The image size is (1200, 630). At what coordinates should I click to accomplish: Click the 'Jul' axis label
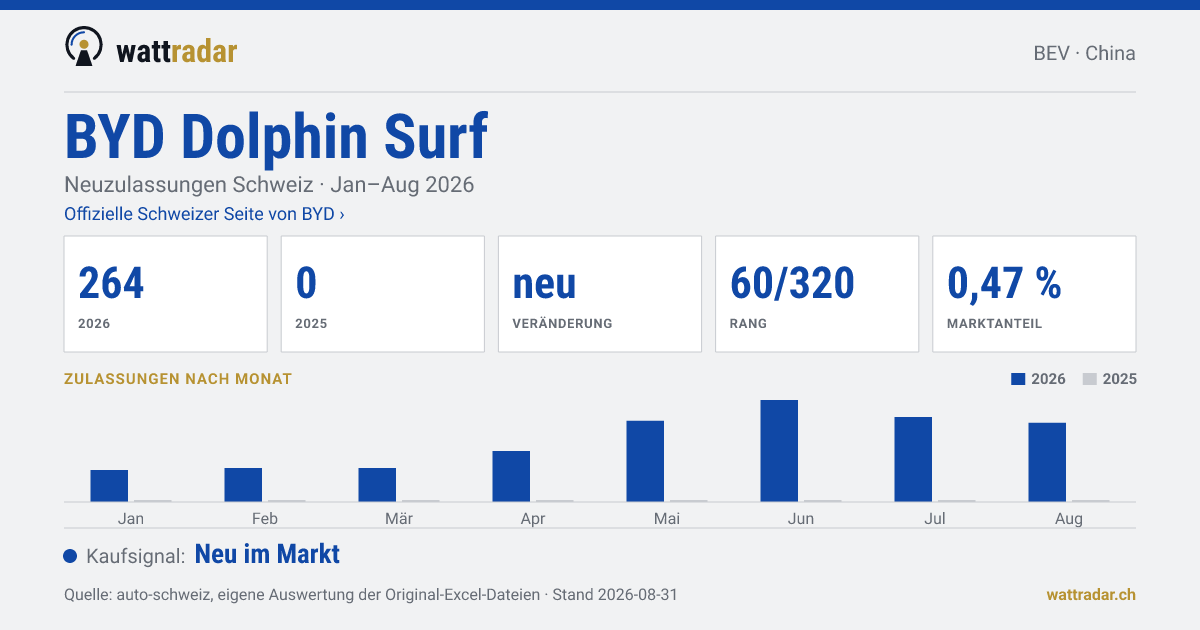pyautogui.click(x=935, y=518)
